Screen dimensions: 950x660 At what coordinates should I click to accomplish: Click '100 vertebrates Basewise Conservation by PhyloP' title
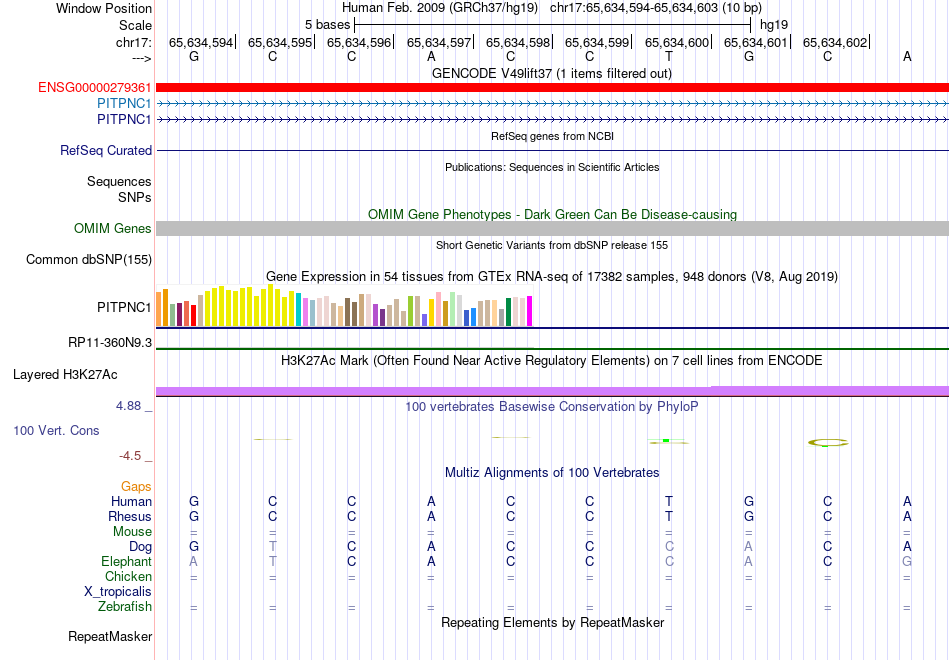pos(552,407)
